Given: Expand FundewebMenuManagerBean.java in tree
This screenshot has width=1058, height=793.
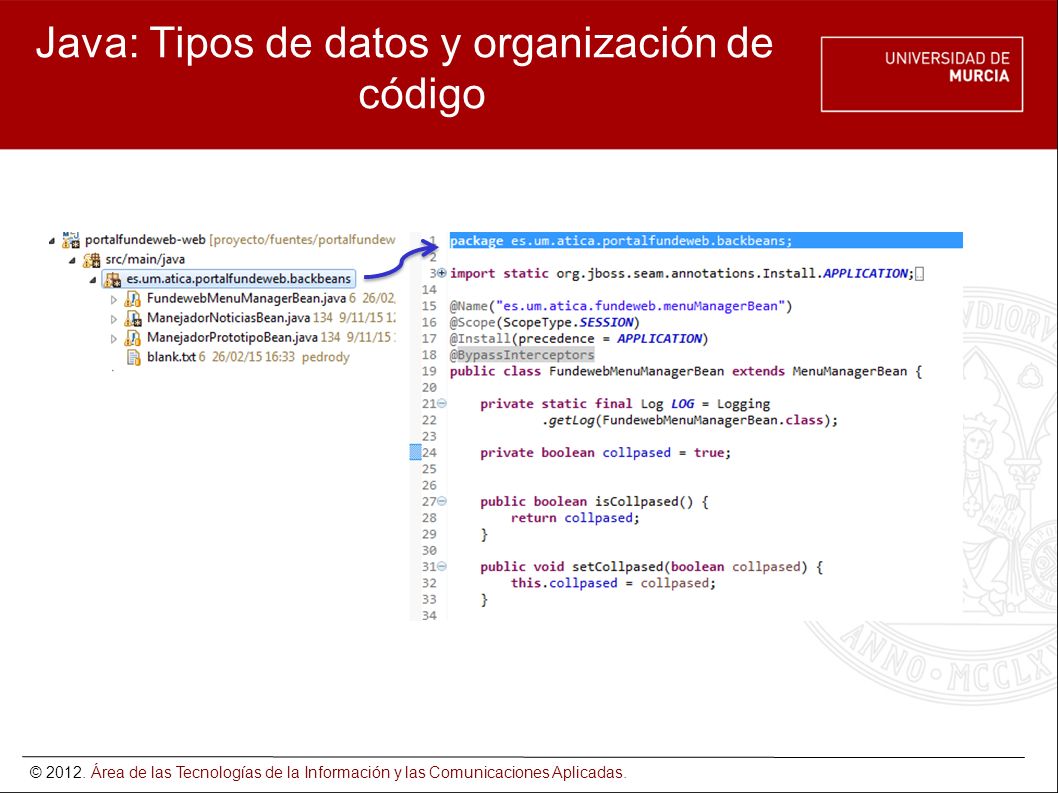Looking at the screenshot, I should (113, 299).
